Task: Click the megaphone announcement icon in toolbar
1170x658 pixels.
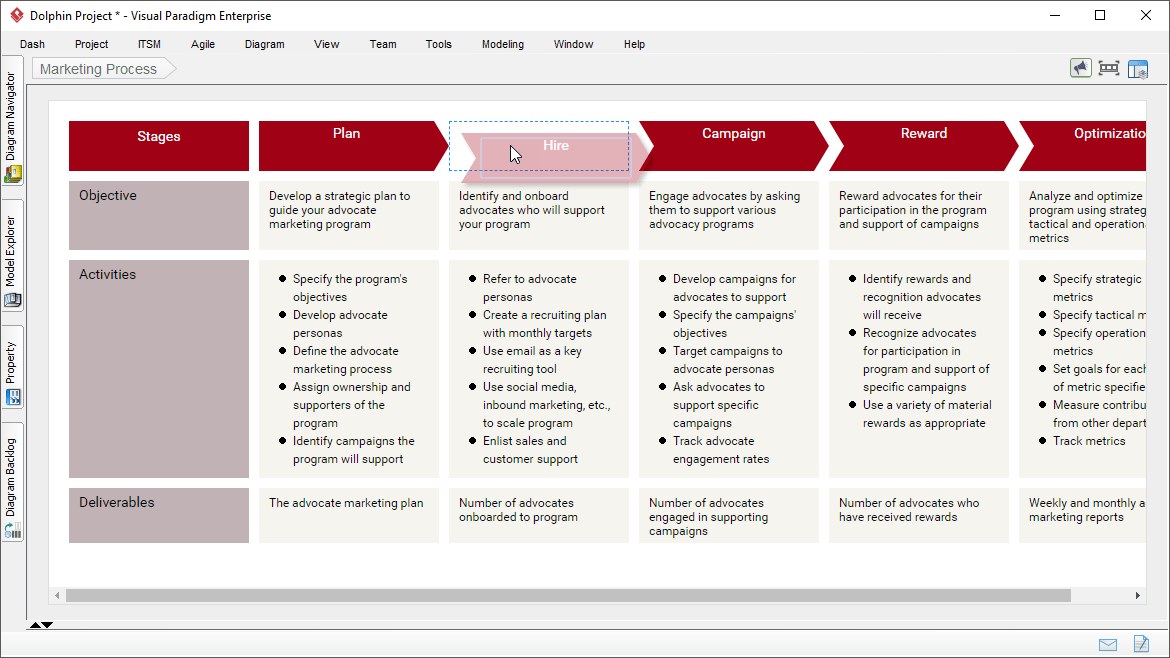Action: pyautogui.click(x=1080, y=69)
